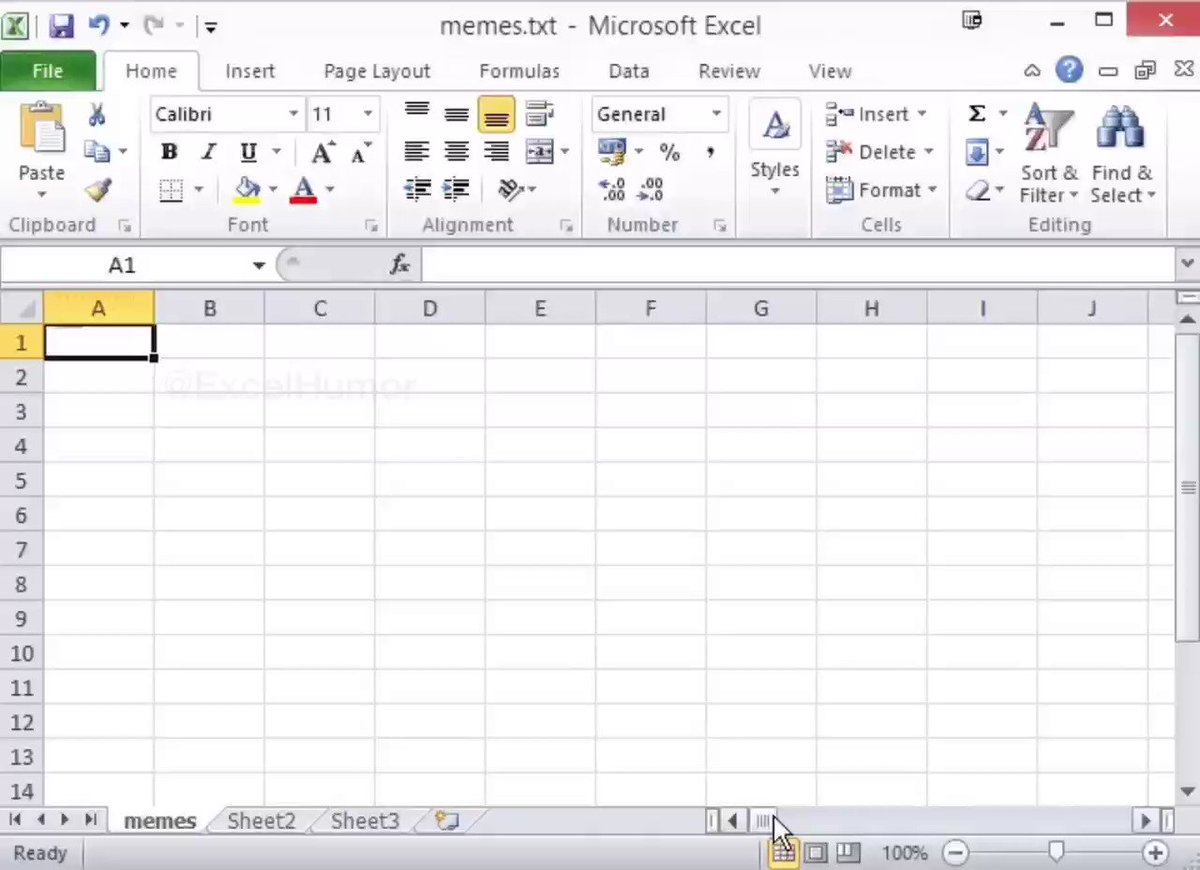Select the Format Painter brush
Image resolution: width=1200 pixels, height=870 pixels.
[97, 189]
